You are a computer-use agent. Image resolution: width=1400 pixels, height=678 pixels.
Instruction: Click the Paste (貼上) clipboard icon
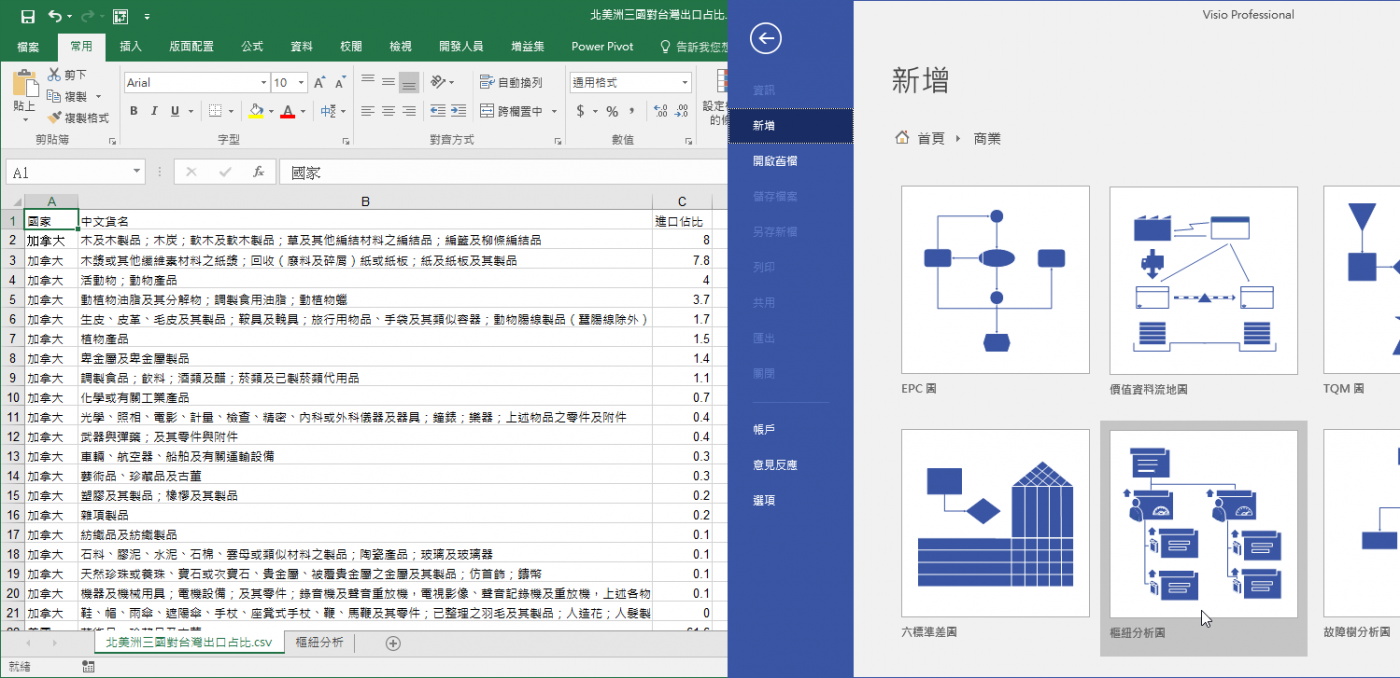click(25, 84)
